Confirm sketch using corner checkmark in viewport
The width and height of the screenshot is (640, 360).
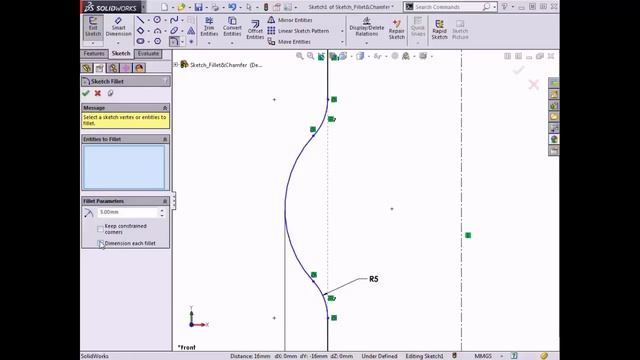pyautogui.click(x=518, y=70)
